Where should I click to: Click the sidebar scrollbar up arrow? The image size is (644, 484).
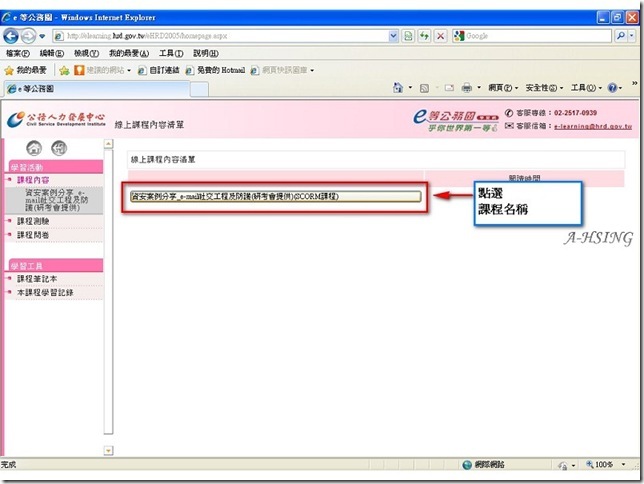click(x=108, y=144)
